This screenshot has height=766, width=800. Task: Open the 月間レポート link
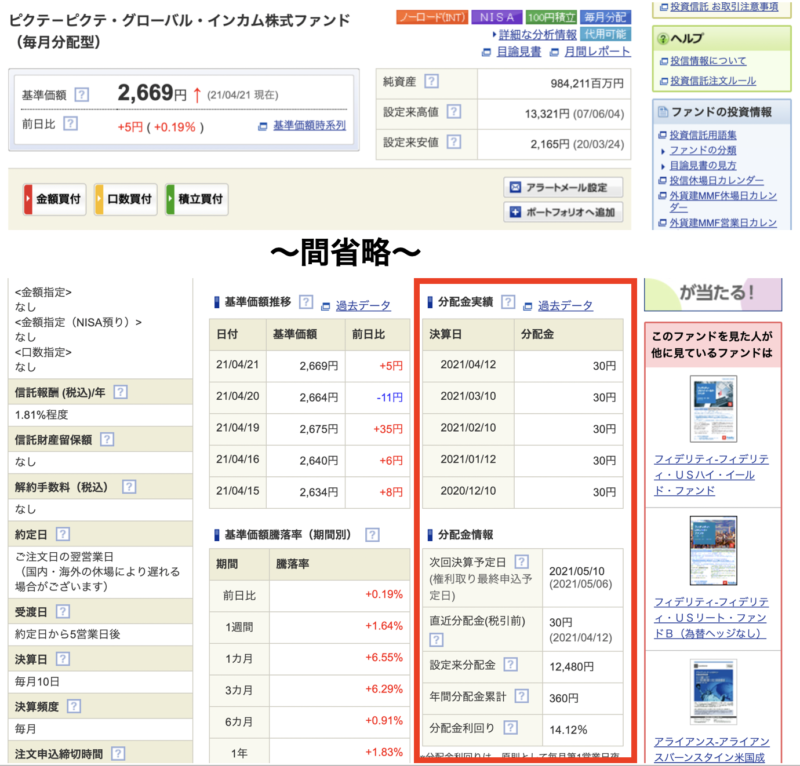(x=597, y=52)
